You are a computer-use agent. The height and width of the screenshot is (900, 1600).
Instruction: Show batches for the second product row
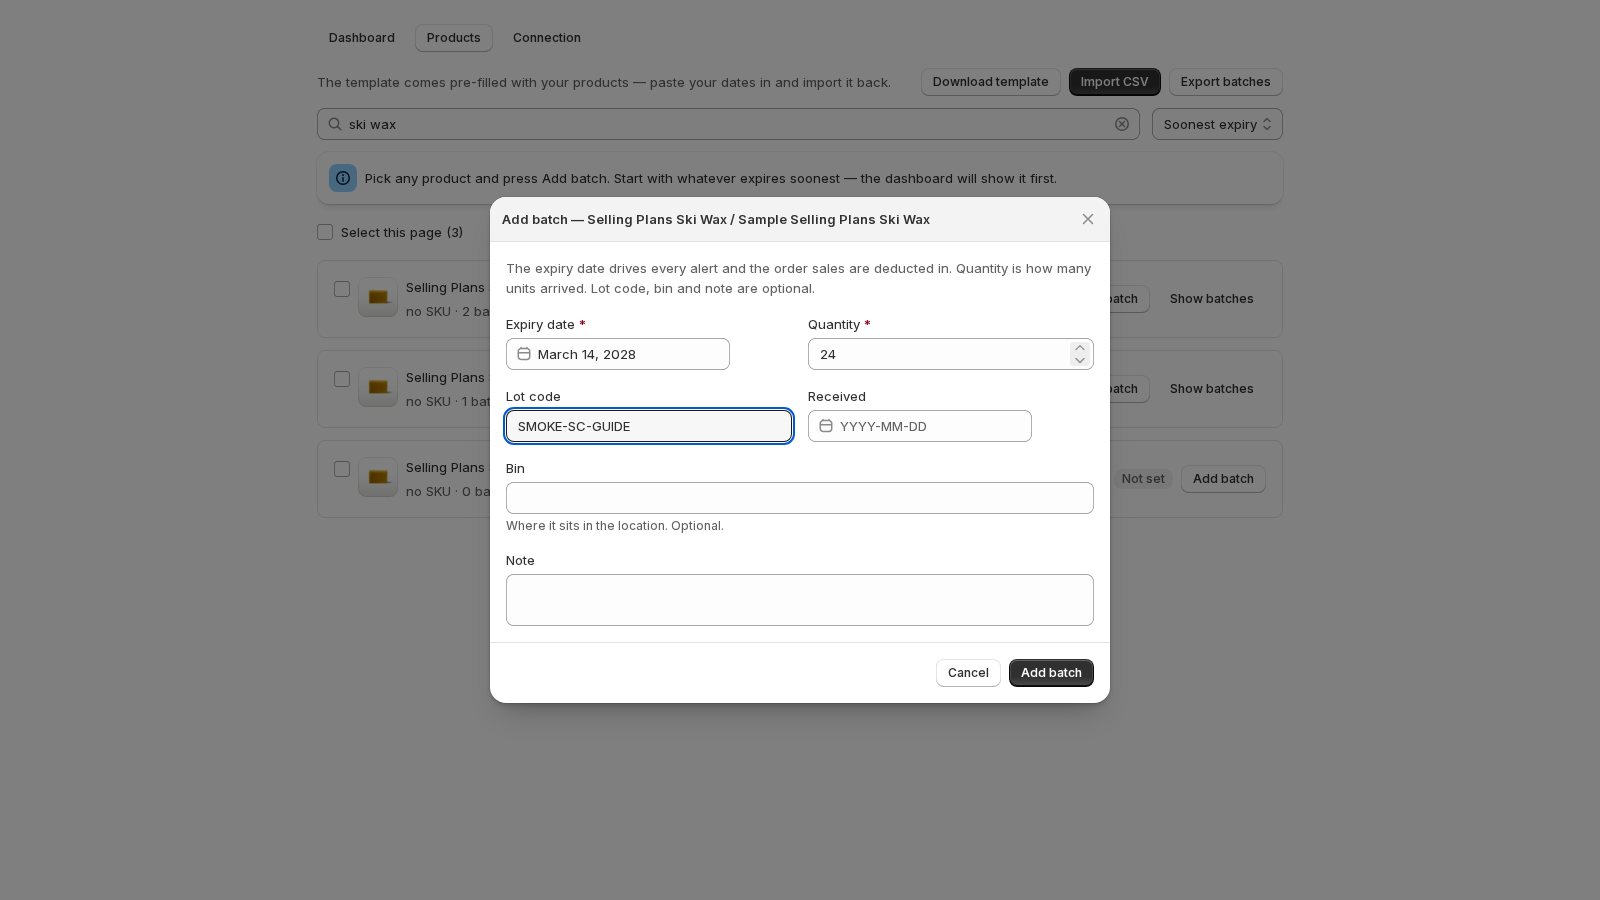1212,389
